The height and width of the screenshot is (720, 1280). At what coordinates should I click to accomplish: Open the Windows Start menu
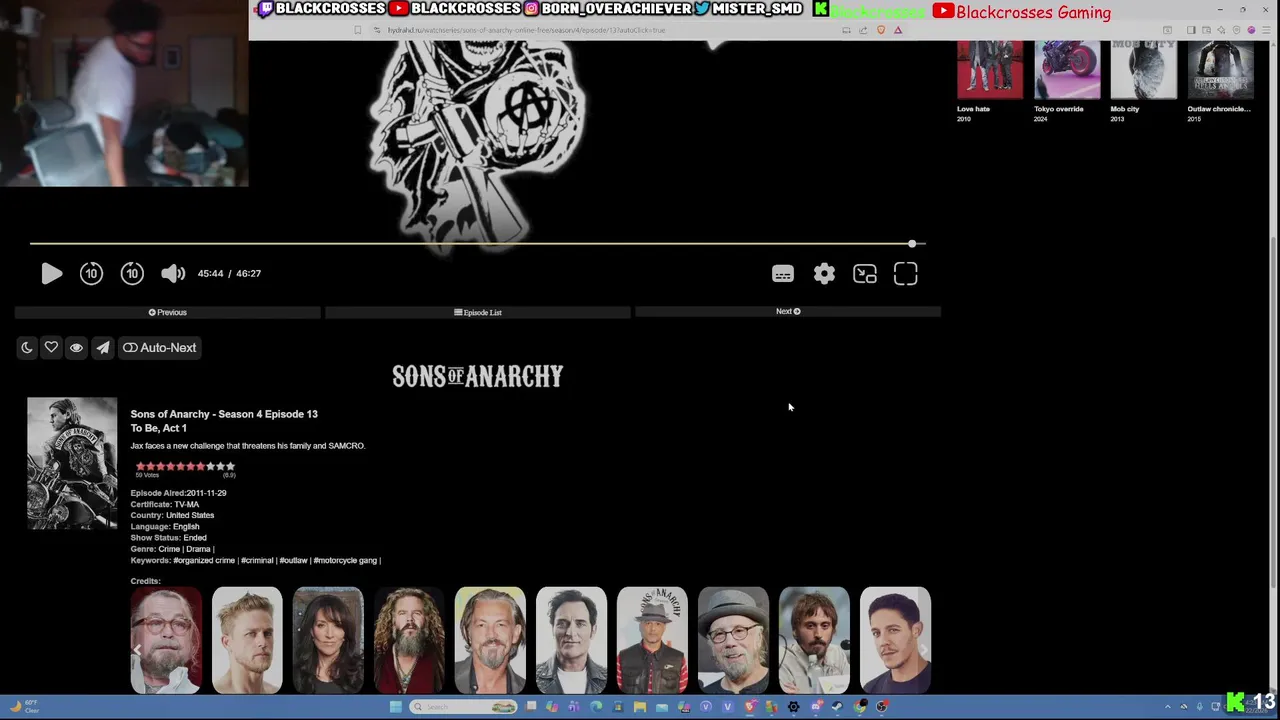point(395,707)
